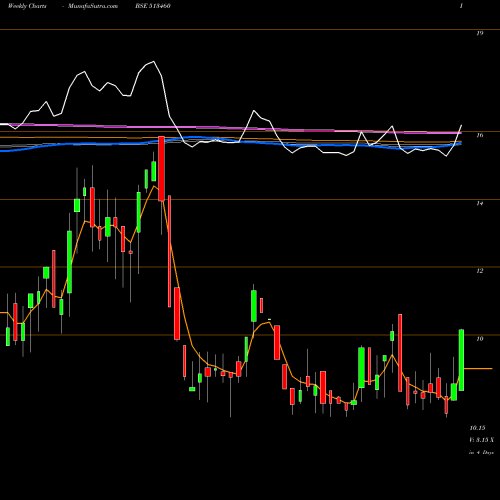Click the orange last-price marker line
The width and height of the screenshot is (500, 500).
coord(478,368)
